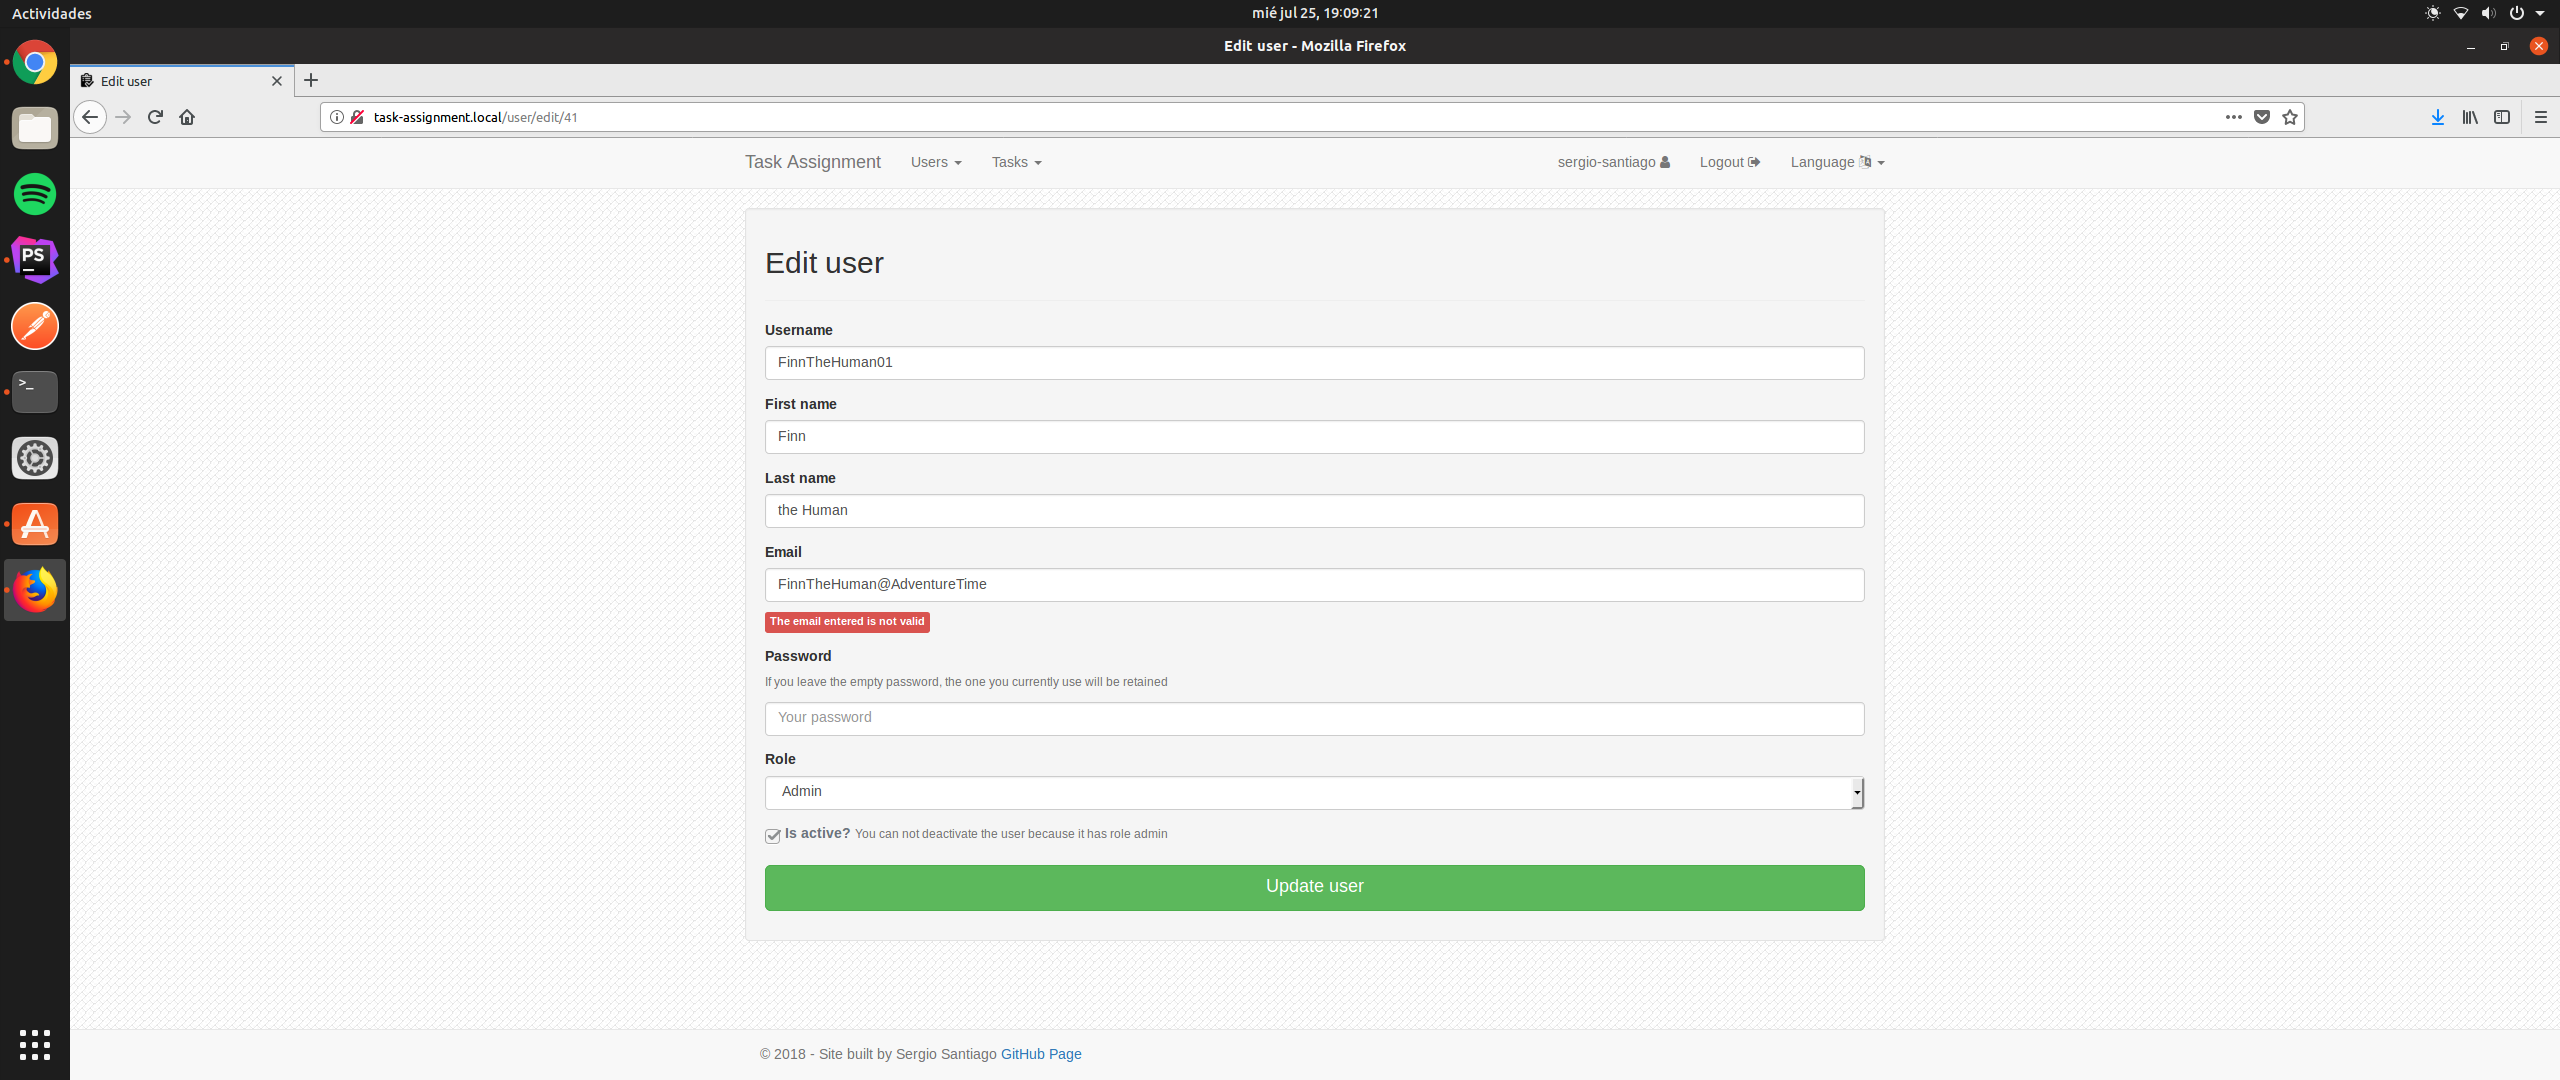Open Firefox hamburger menu
Viewport: 2560px width, 1080px height.
tap(2541, 117)
